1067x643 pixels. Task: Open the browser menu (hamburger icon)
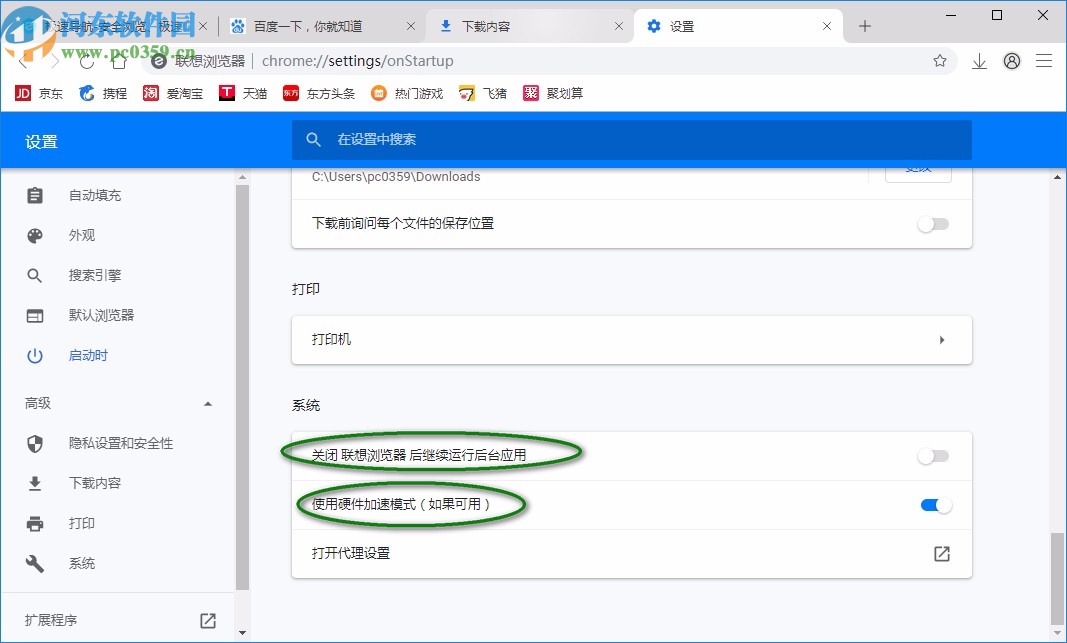[x=1044, y=61]
